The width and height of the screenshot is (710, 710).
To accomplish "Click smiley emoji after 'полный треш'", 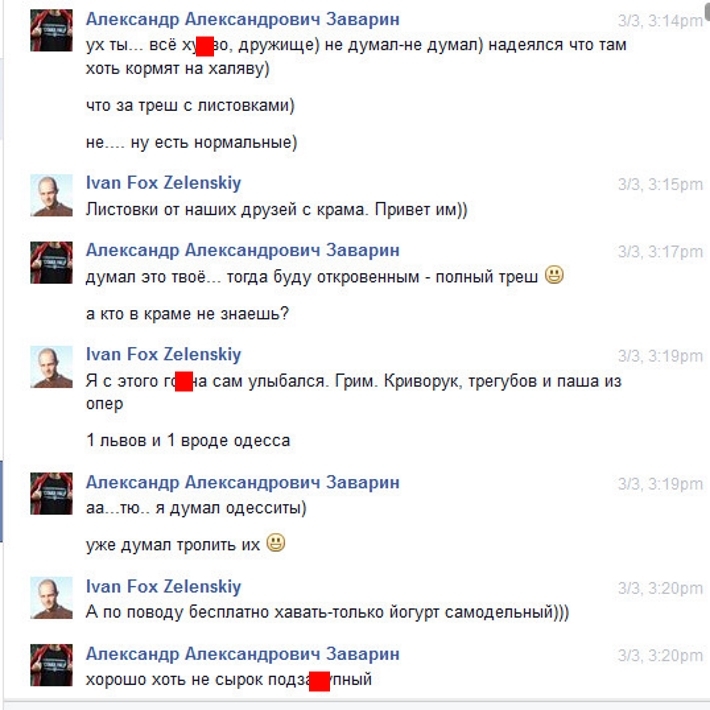I will (554, 275).
